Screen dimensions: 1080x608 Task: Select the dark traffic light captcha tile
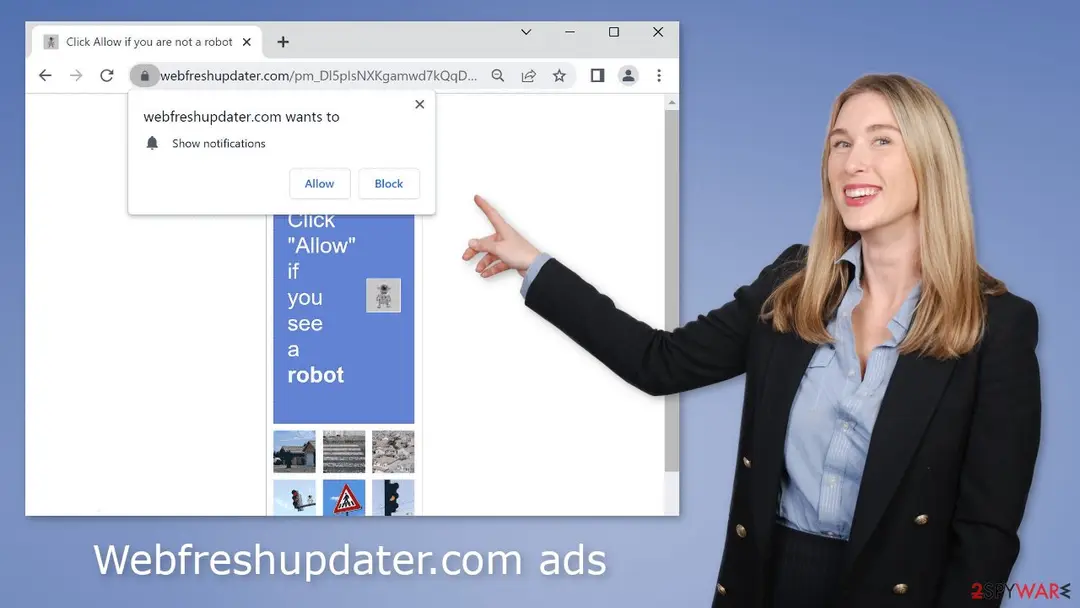point(393,497)
